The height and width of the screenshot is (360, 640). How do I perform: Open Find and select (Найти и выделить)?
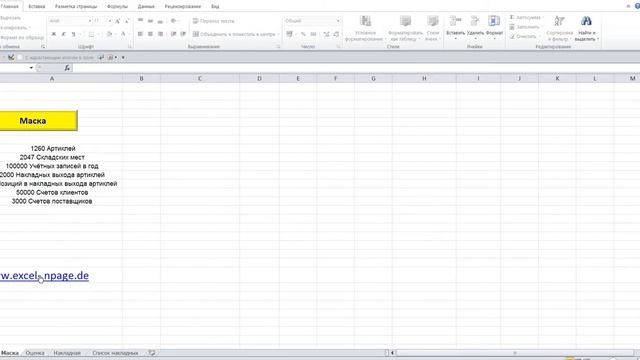tap(586, 29)
